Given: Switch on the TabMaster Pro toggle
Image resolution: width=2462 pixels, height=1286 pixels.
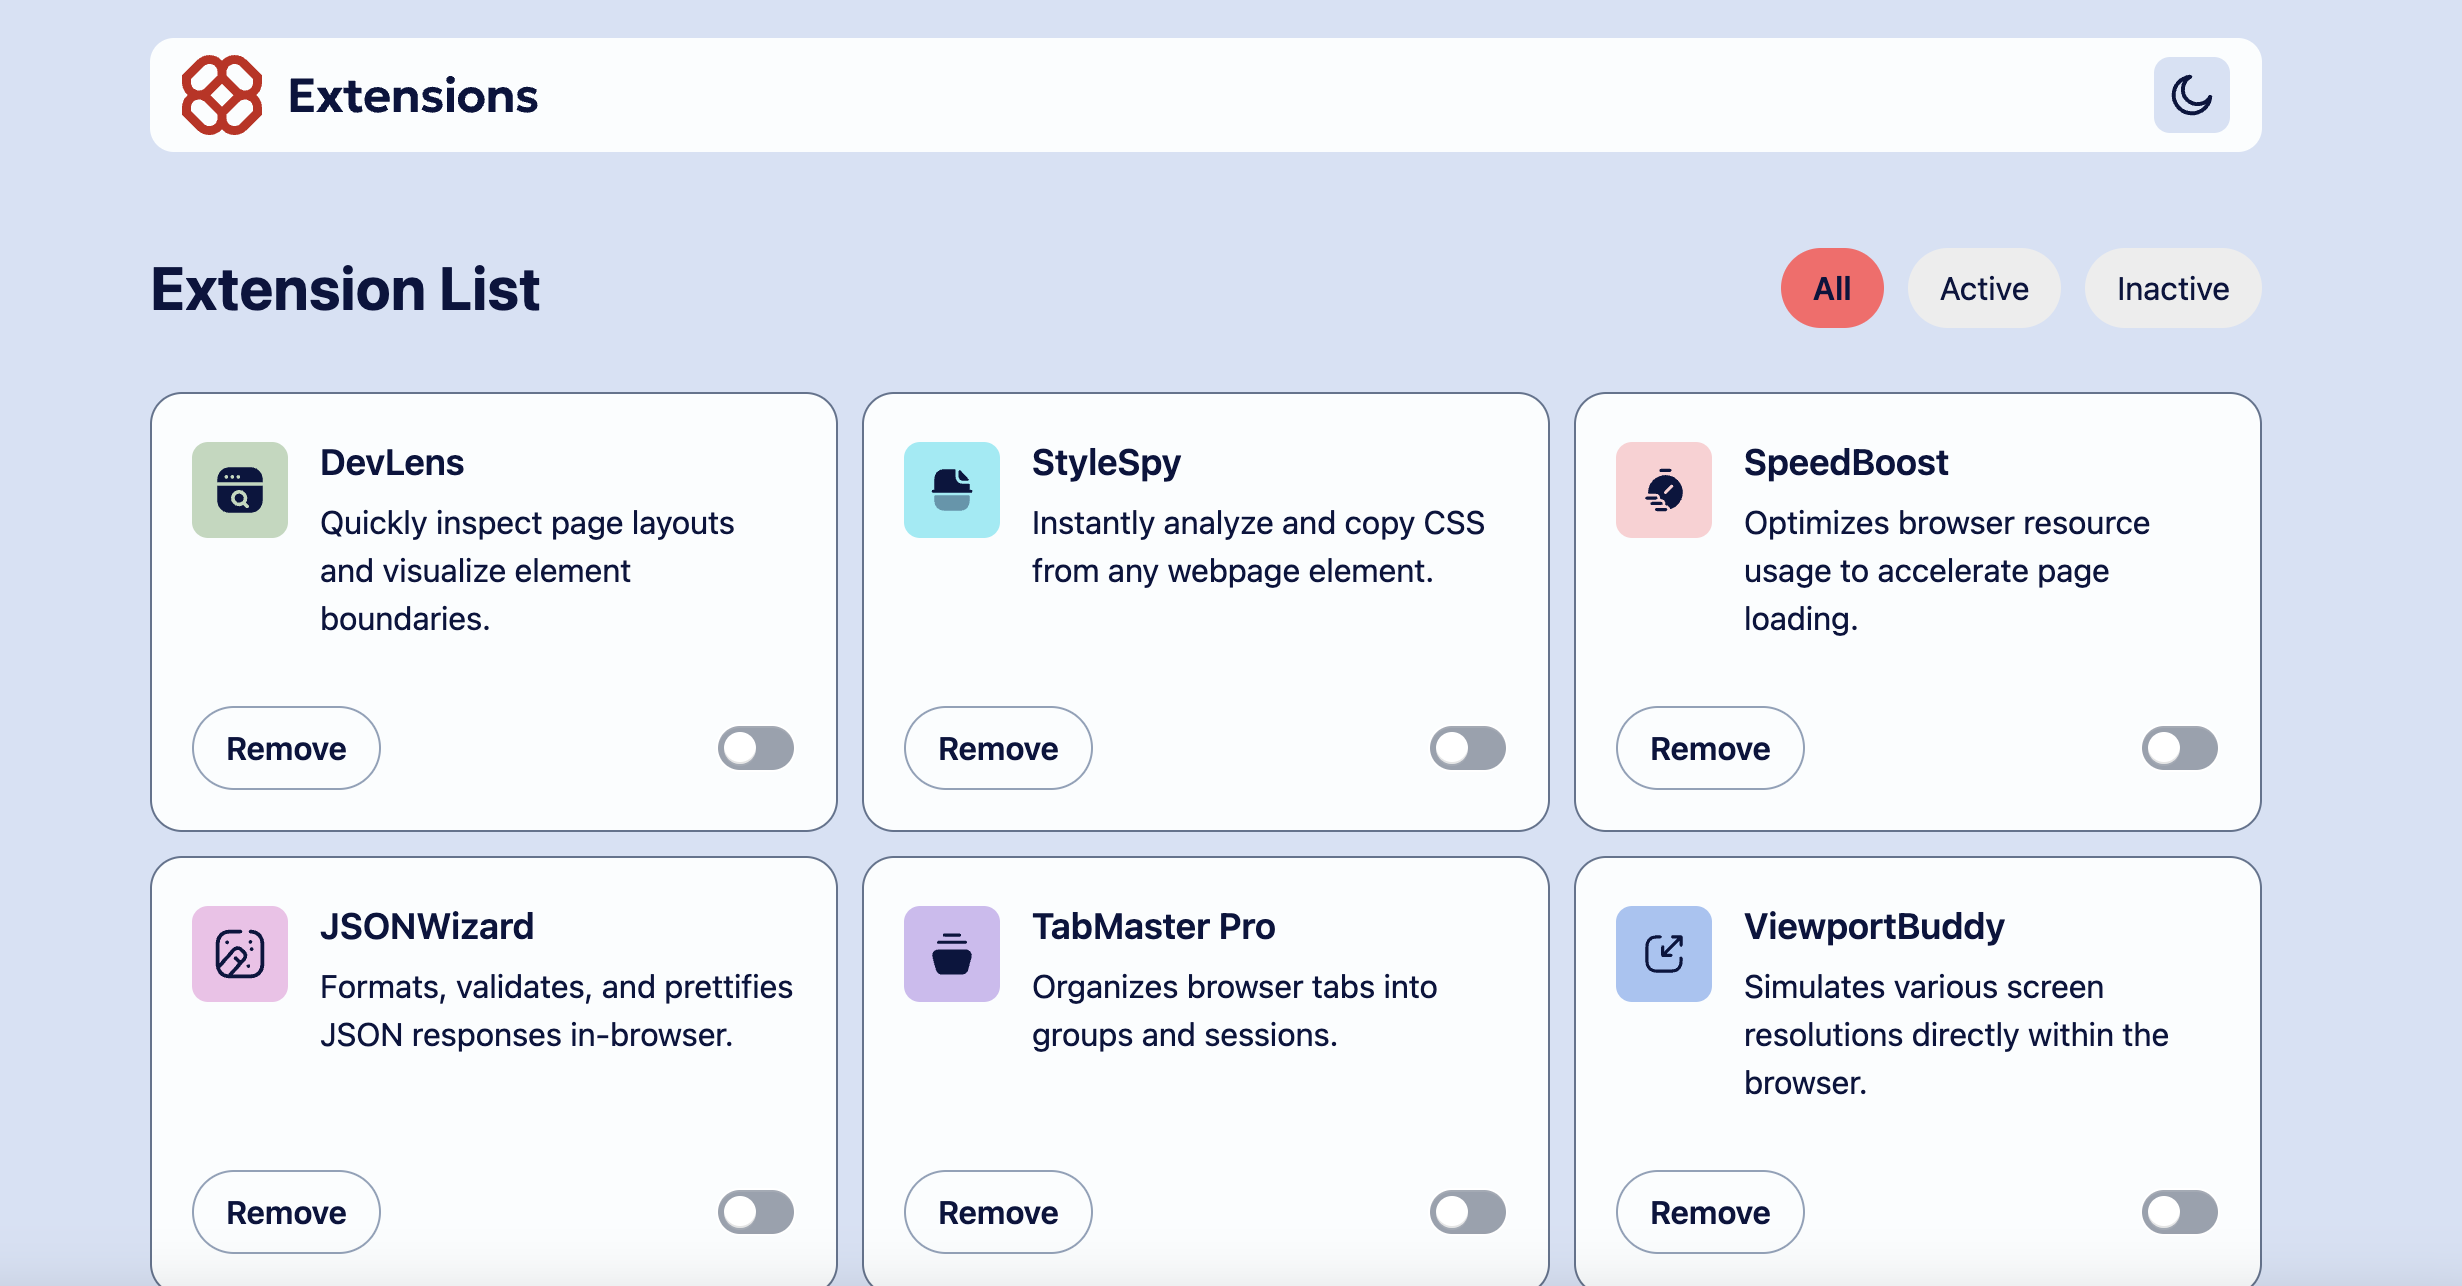Looking at the screenshot, I should pyautogui.click(x=1468, y=1212).
